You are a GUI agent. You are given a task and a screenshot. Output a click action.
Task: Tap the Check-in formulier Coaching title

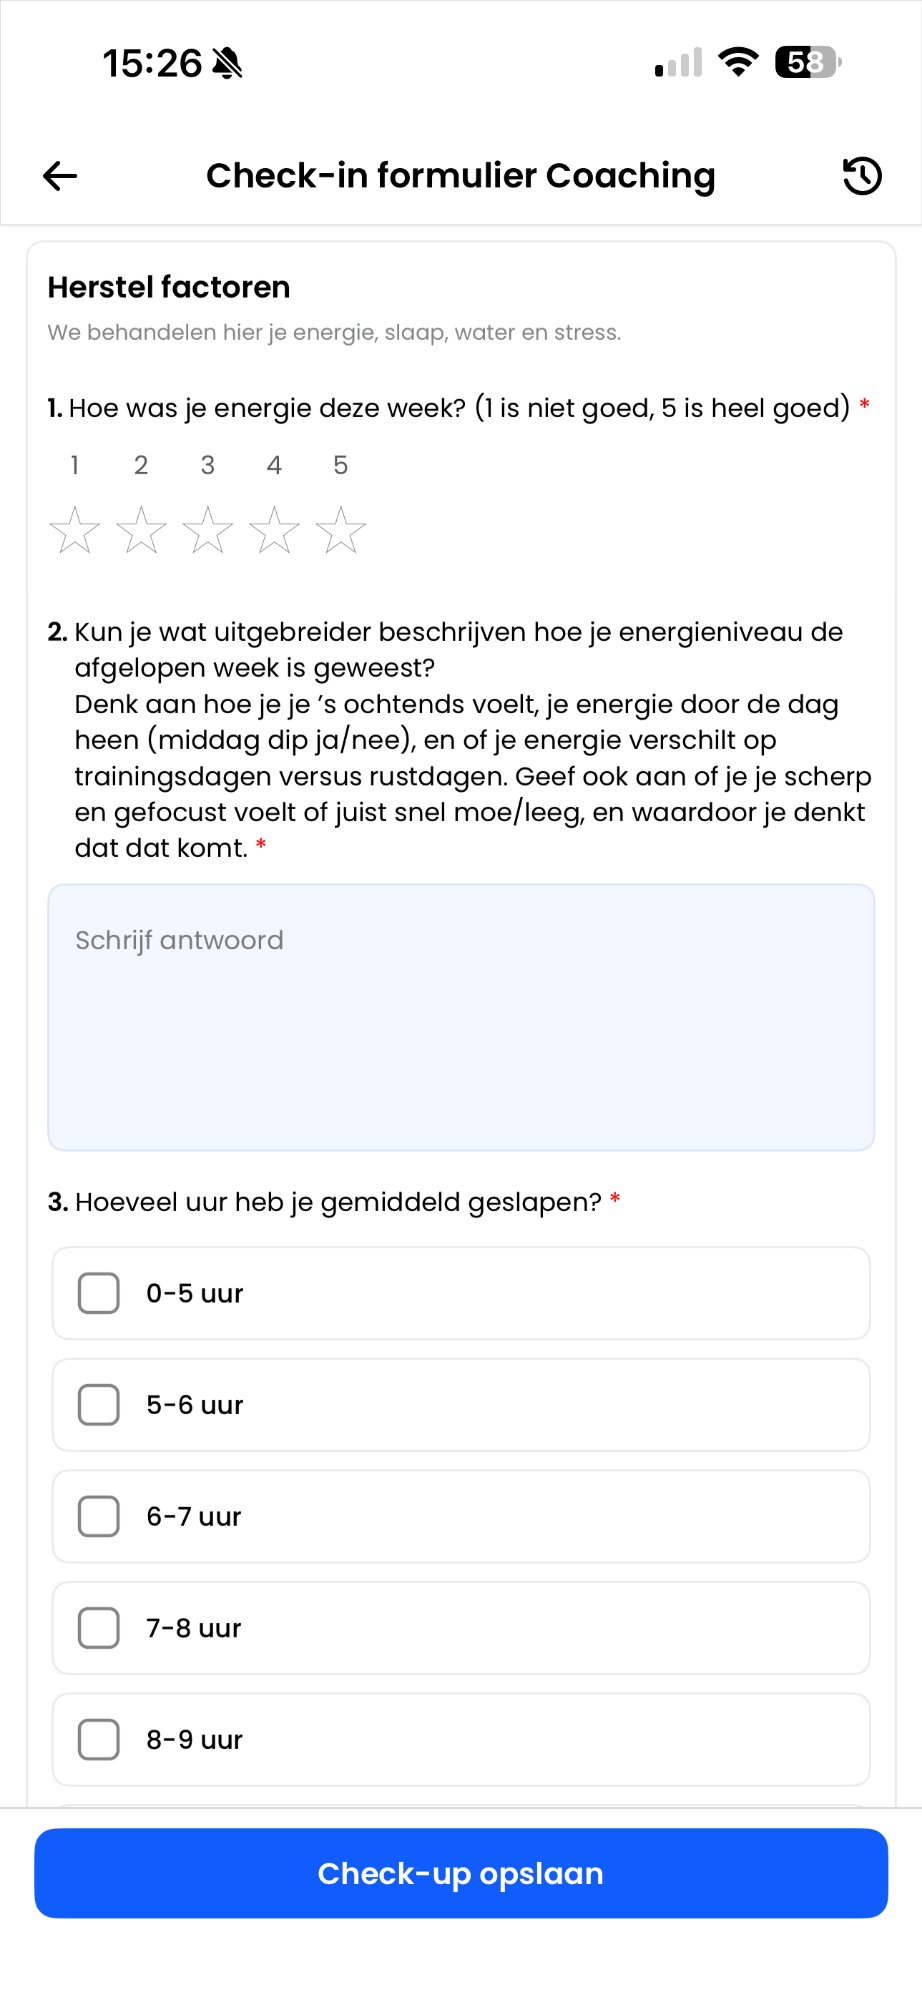coord(461,176)
